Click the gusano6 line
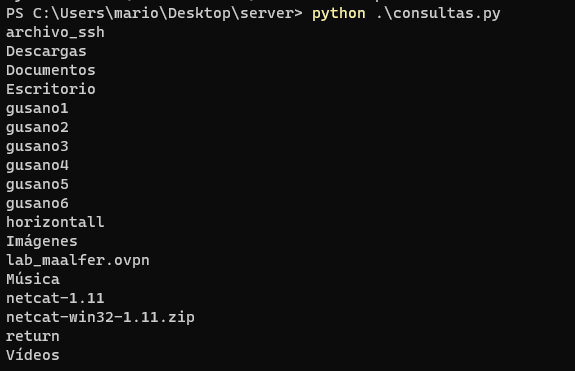 (x=37, y=204)
